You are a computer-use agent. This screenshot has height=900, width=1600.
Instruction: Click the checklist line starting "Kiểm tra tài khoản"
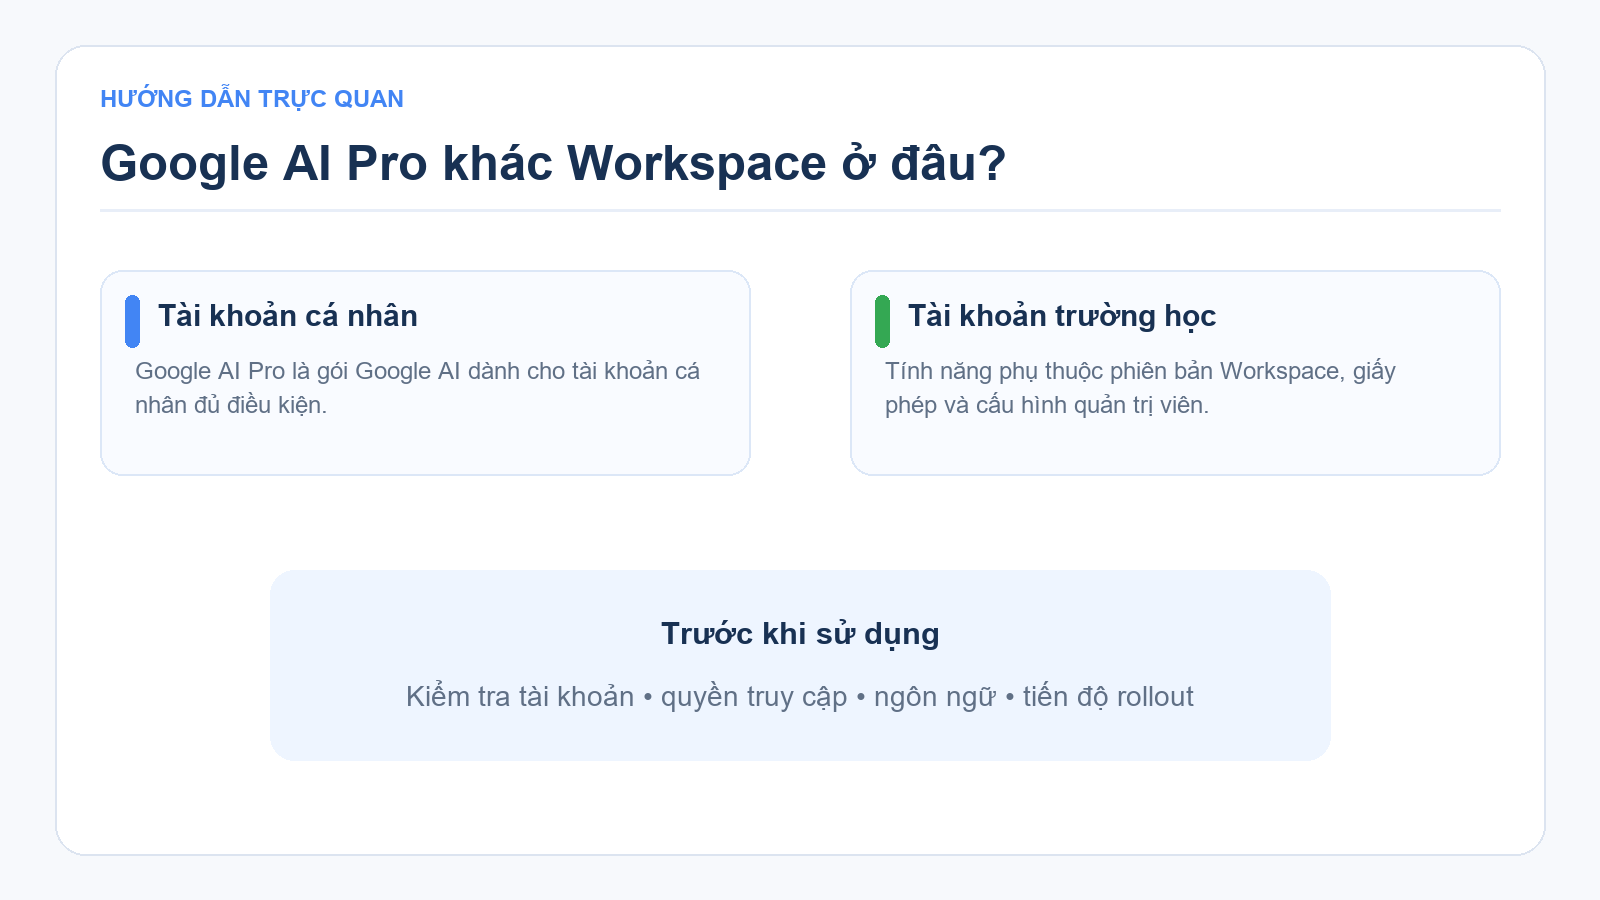tap(800, 697)
